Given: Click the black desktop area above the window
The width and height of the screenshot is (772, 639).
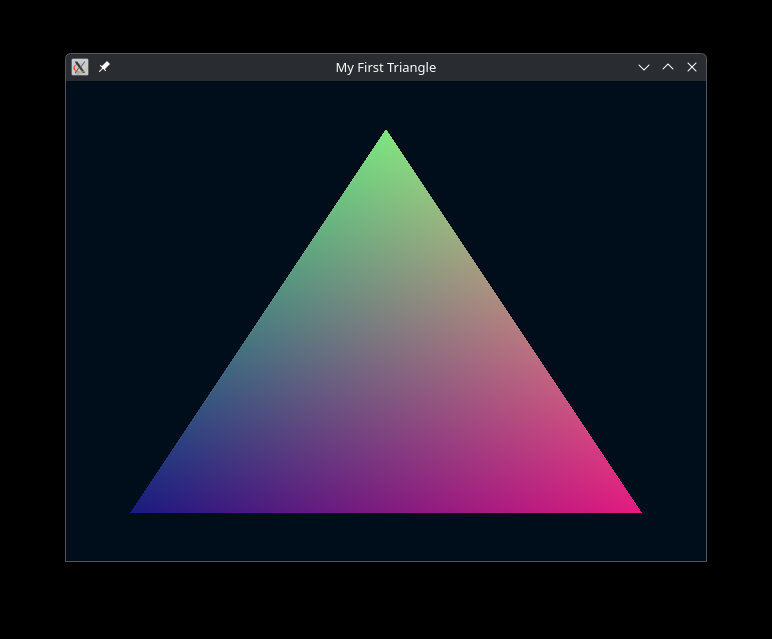Looking at the screenshot, I should [386, 25].
